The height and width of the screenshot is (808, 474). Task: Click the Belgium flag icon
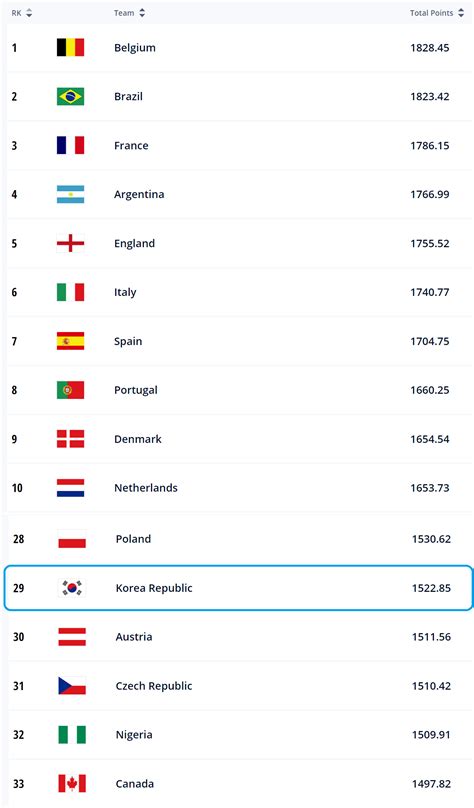70,47
